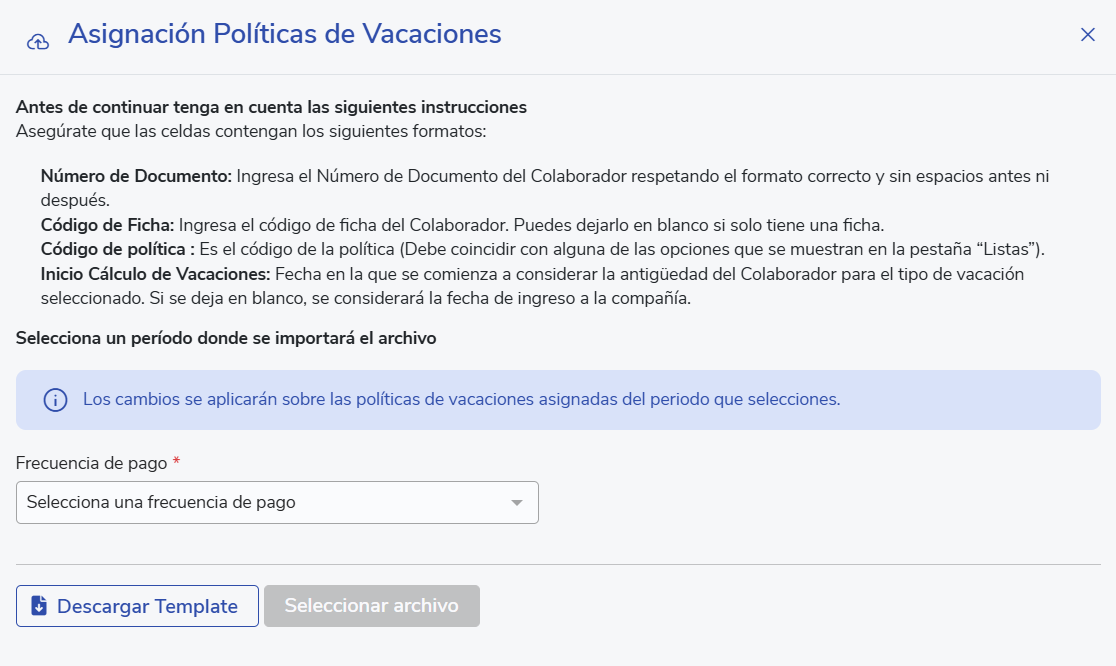Click the horizontal divider above the buttons
The height and width of the screenshot is (666, 1116).
coord(558,564)
